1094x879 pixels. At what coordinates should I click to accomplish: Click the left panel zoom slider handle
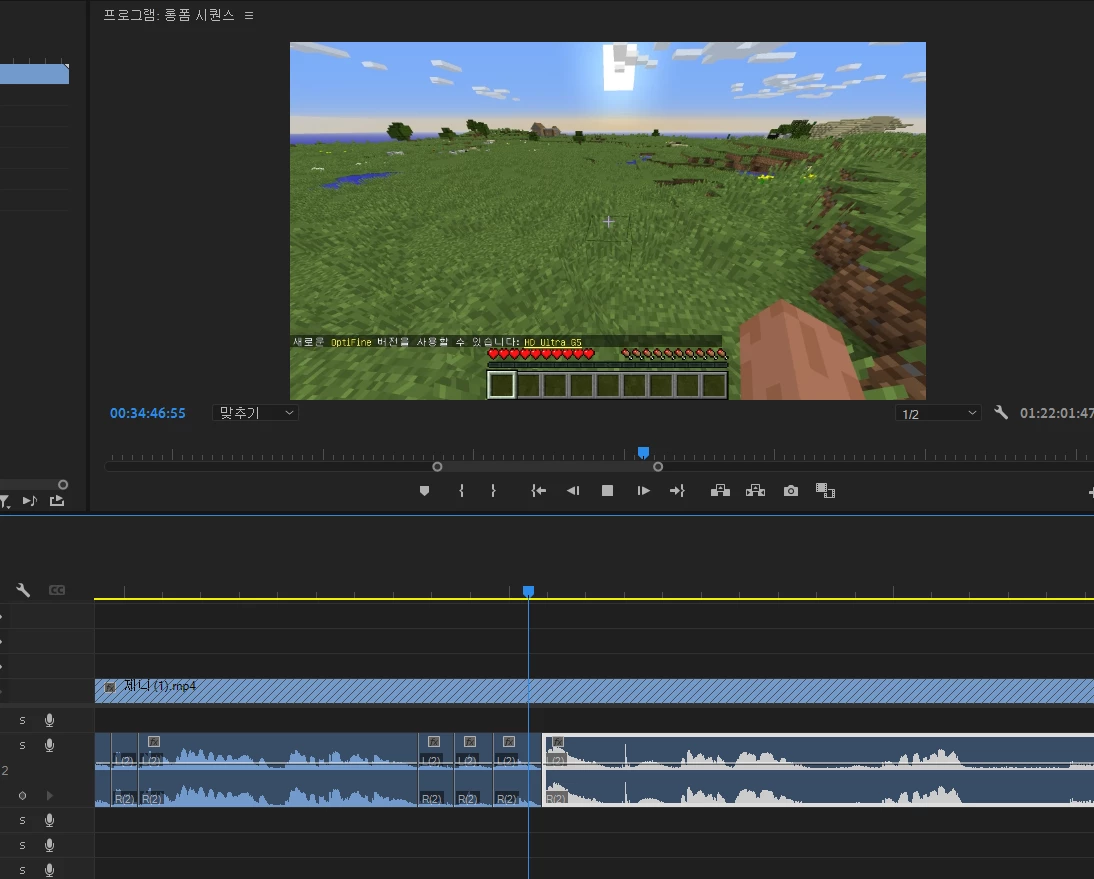point(63,485)
